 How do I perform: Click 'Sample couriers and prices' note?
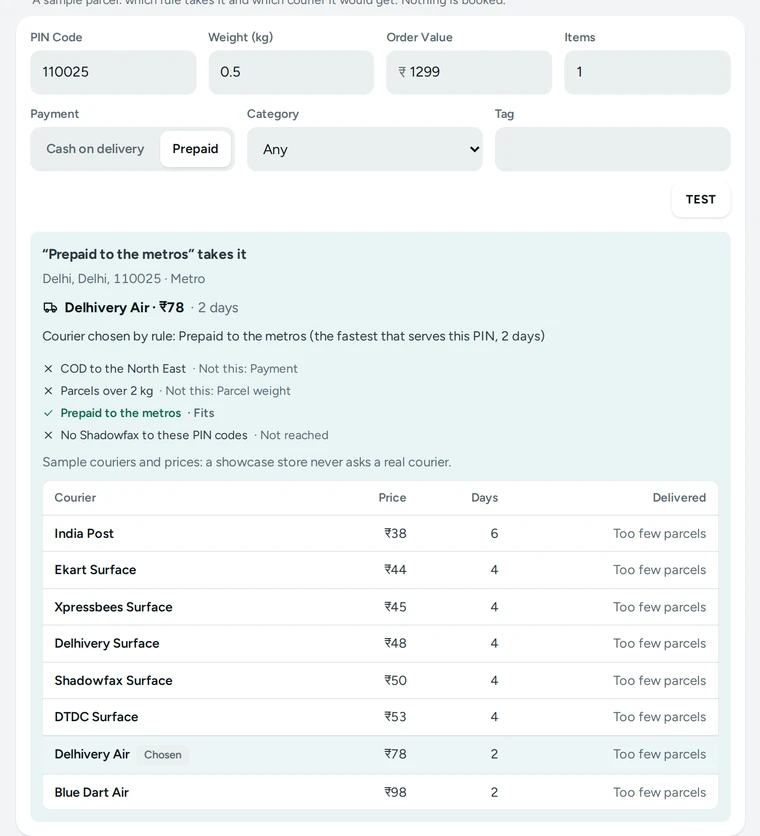pyautogui.click(x=246, y=462)
